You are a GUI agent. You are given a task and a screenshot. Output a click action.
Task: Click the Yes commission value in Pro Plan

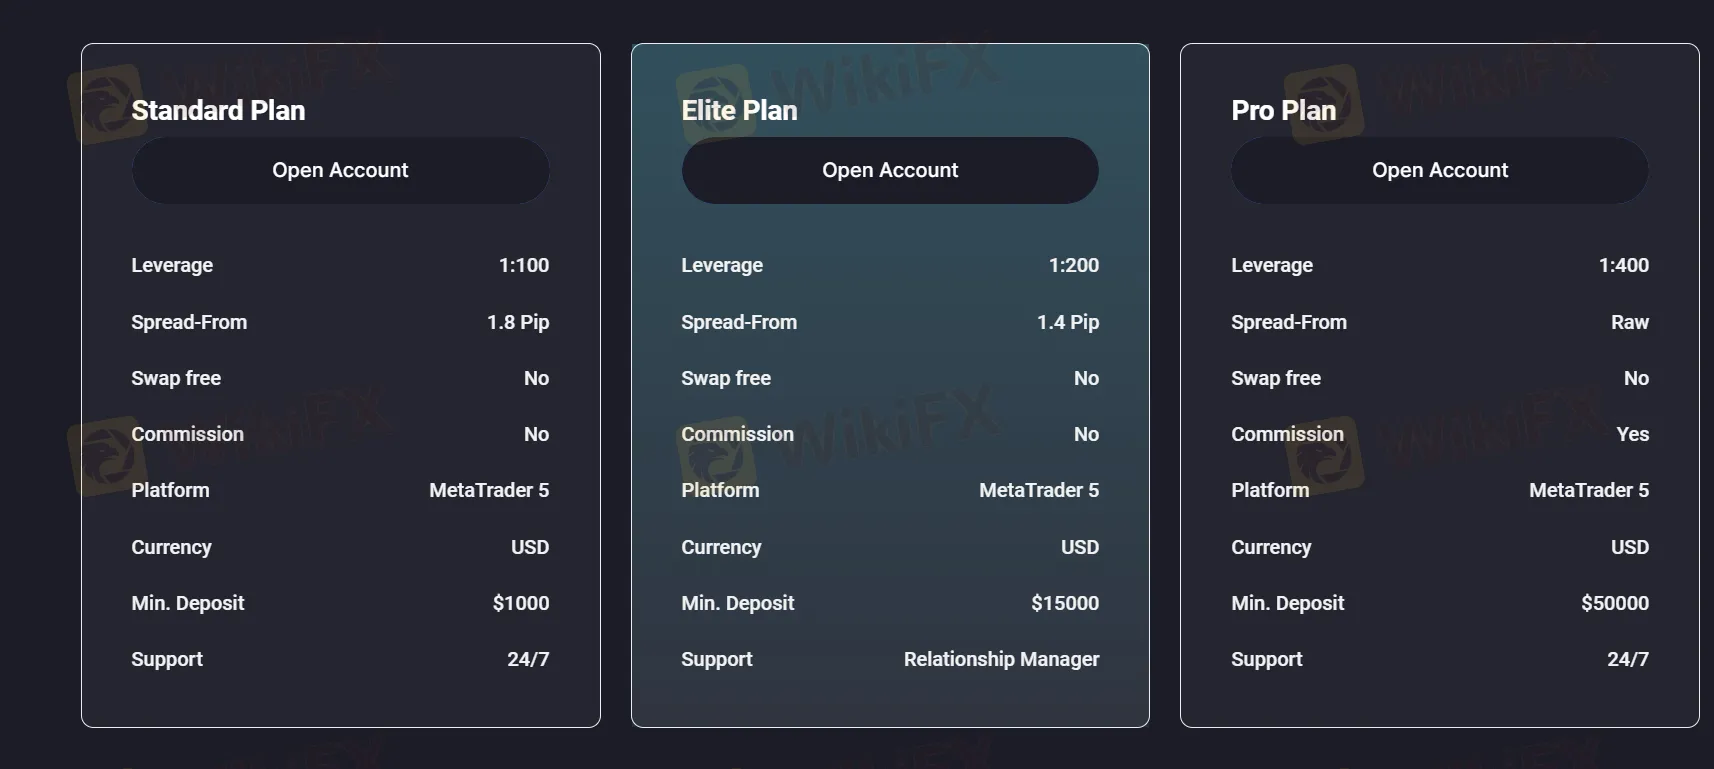1632,434
